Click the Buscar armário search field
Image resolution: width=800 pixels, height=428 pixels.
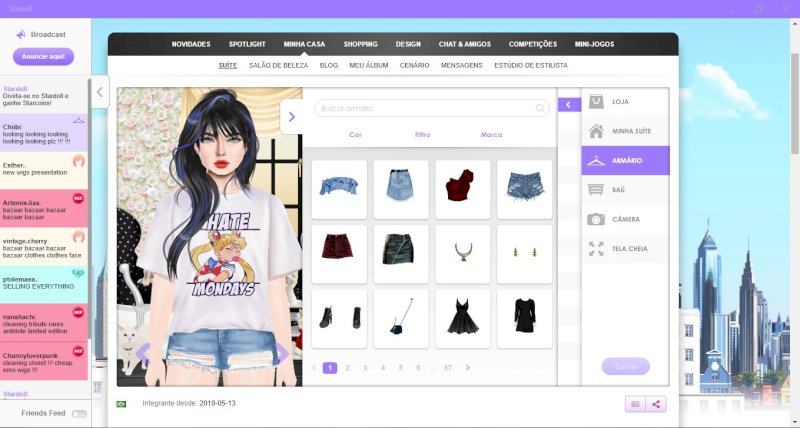432,108
